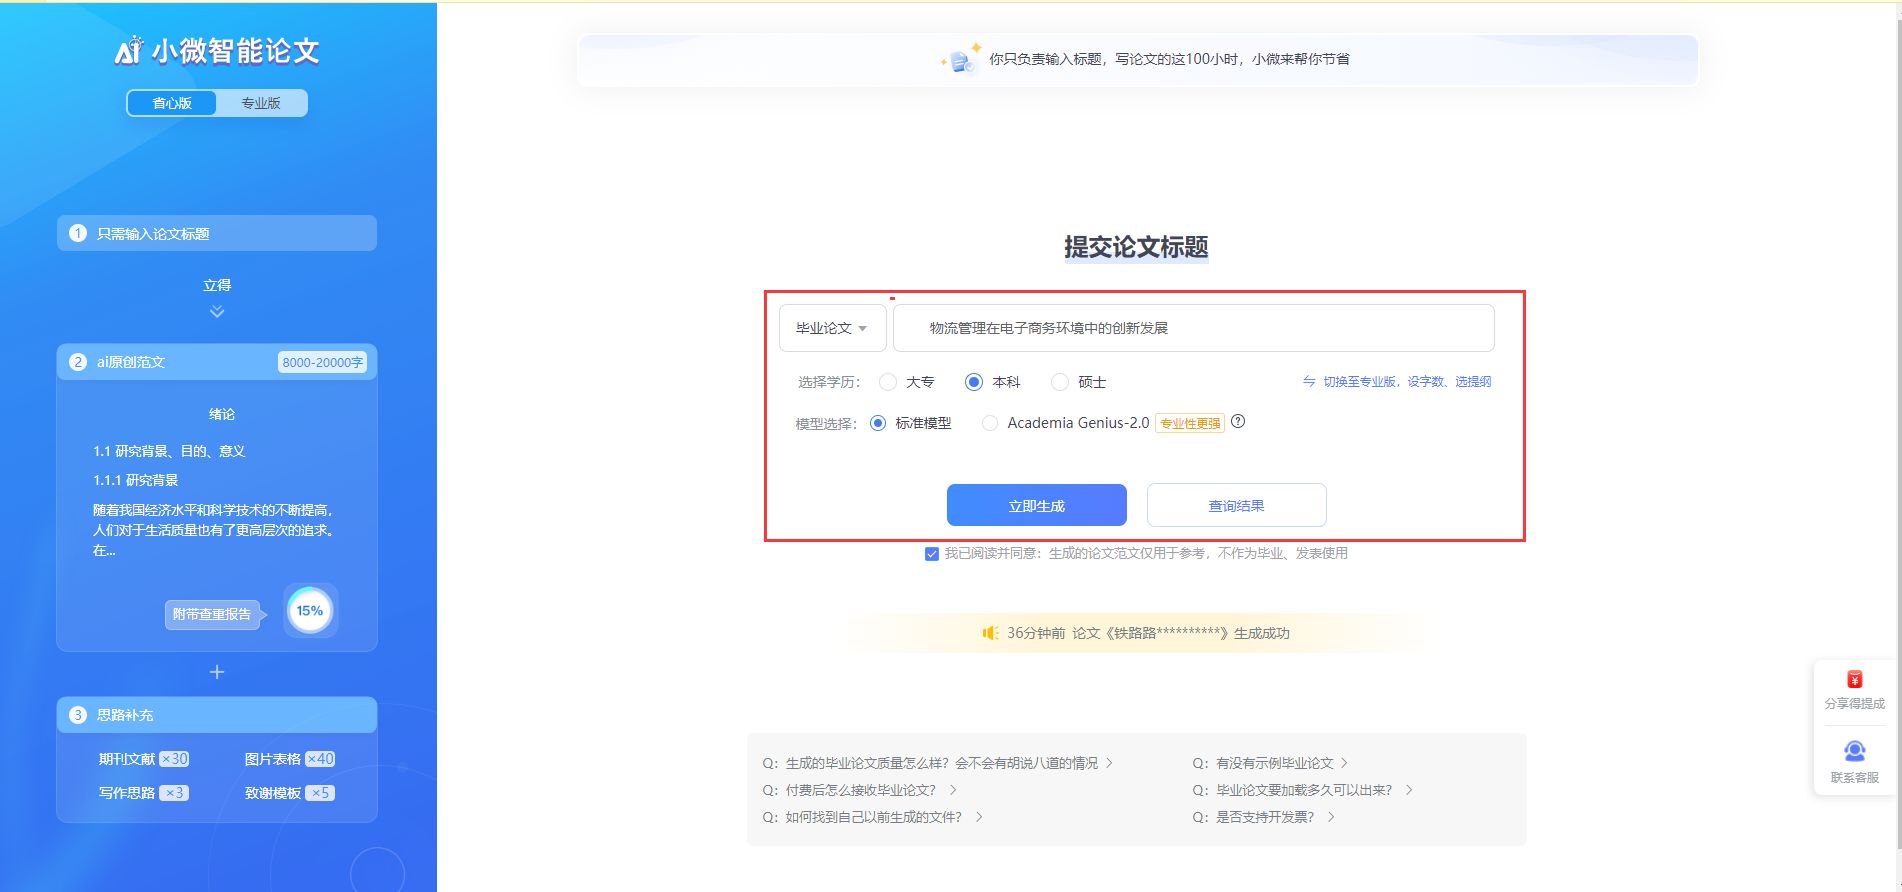Click the 立即生成 button
This screenshot has height=892, width=1902.
(x=1037, y=505)
